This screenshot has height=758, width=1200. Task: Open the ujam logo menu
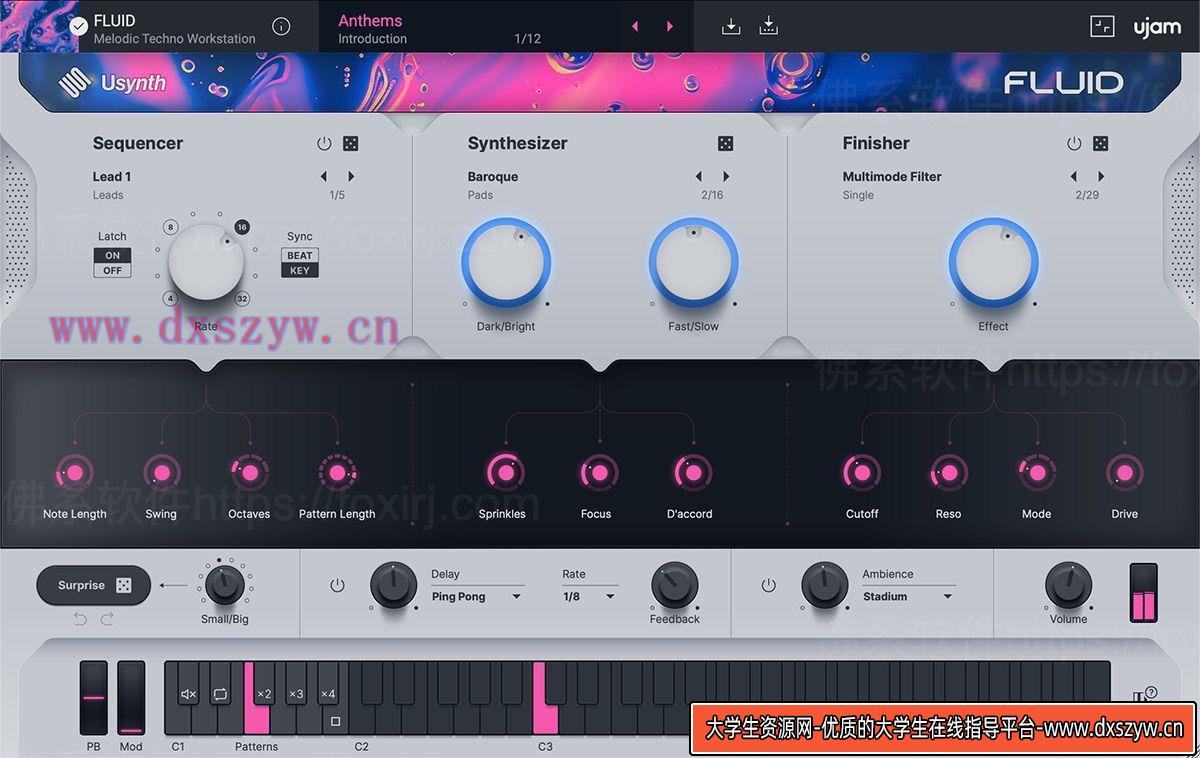coord(1157,27)
